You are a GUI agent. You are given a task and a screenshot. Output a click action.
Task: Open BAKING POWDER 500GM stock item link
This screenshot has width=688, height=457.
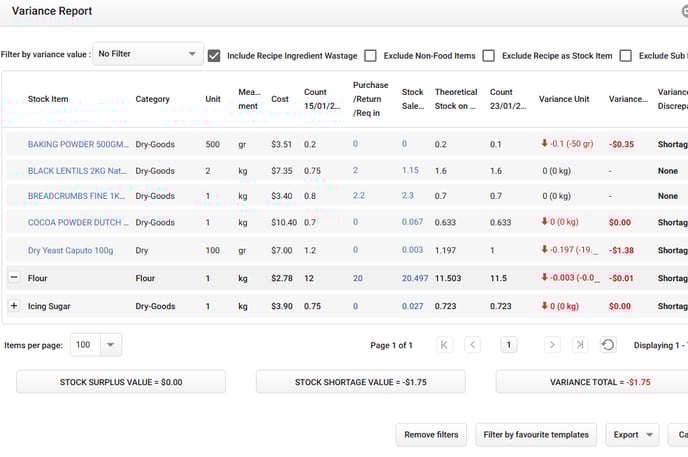point(78,144)
